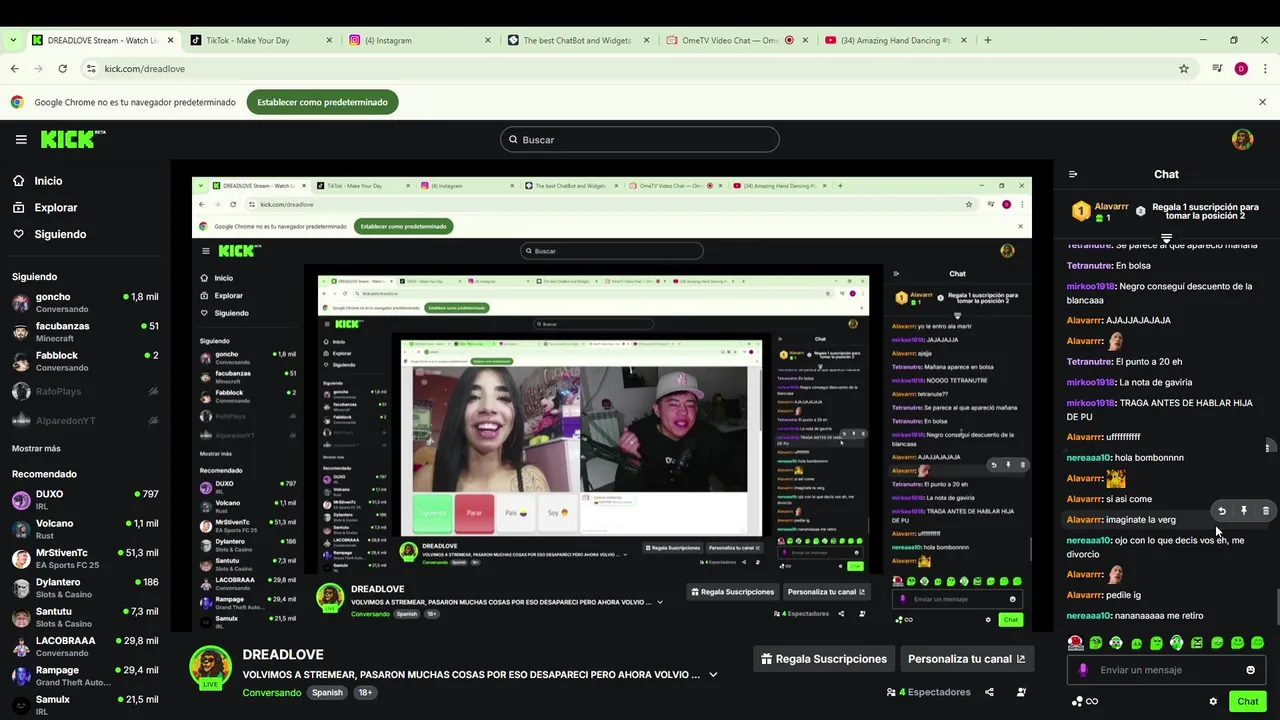Viewport: 1280px width, 720px height.
Task: Open Chrome media control icon
Action: (x=1217, y=69)
